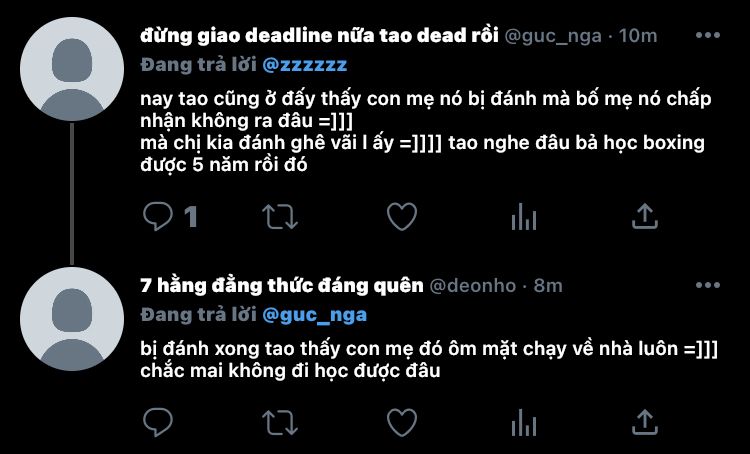Open profile "7 hằng đẳng thức đáng quên"
Image resolution: width=750 pixels, height=454 pixels.
(282, 286)
